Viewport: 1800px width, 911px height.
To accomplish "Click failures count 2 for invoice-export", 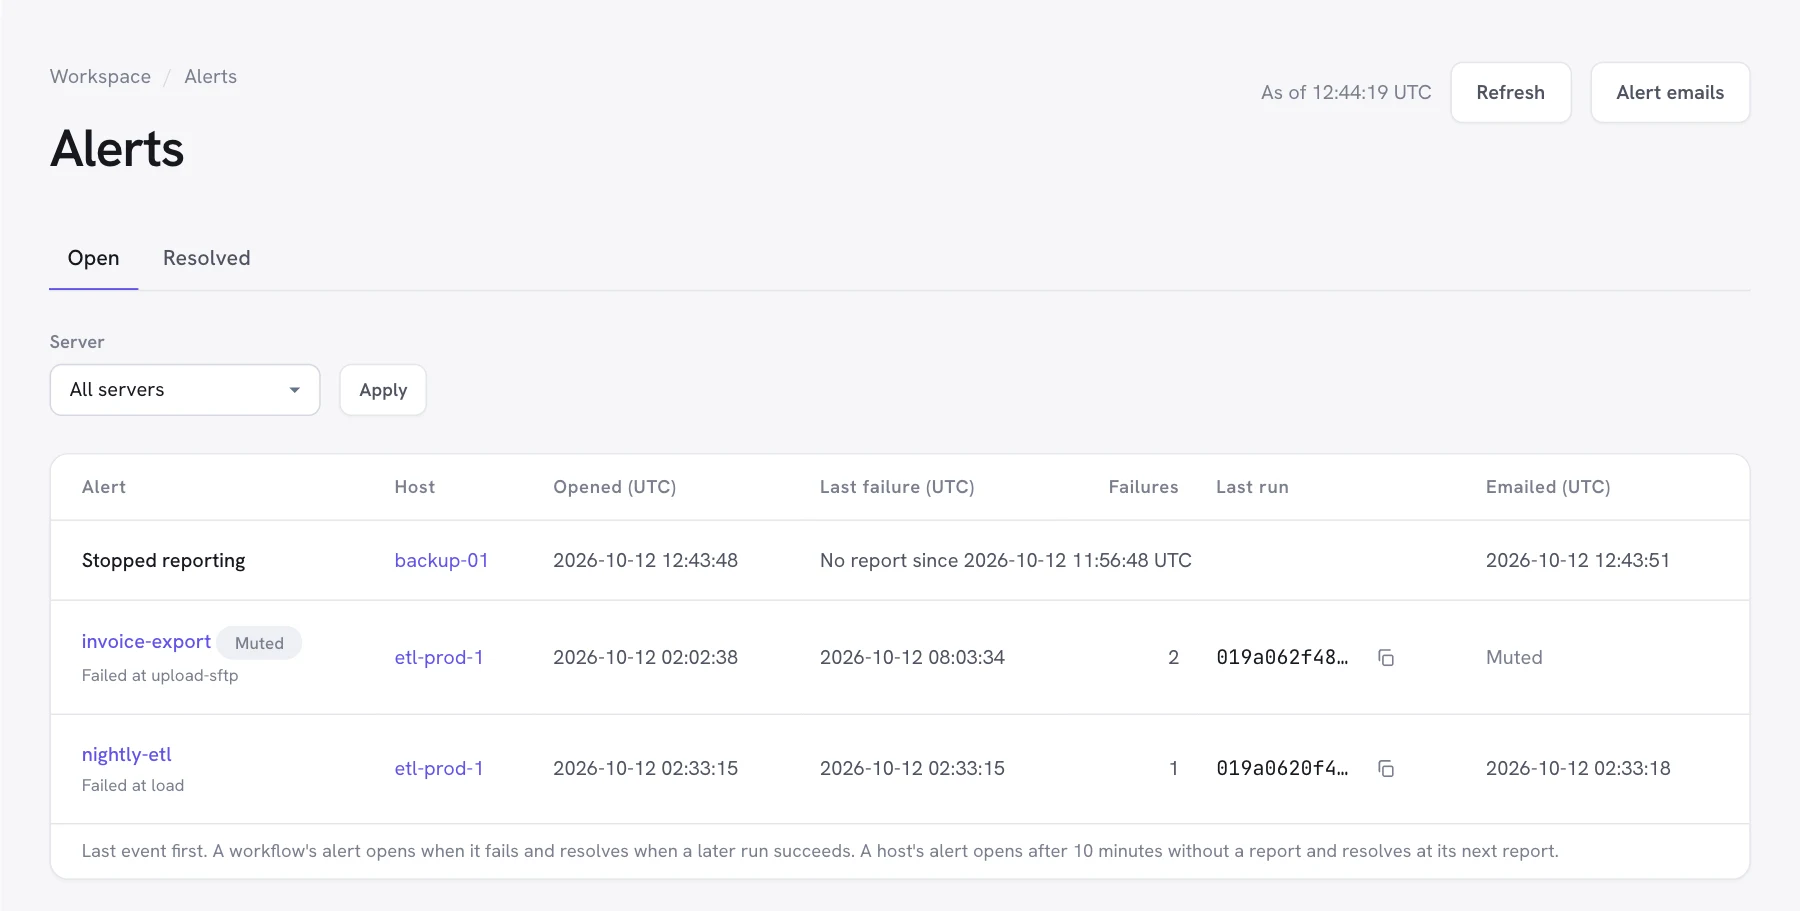I will coord(1173,658).
